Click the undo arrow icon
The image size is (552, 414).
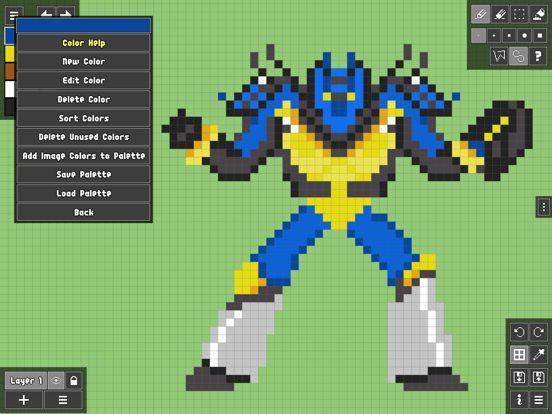click(x=519, y=332)
